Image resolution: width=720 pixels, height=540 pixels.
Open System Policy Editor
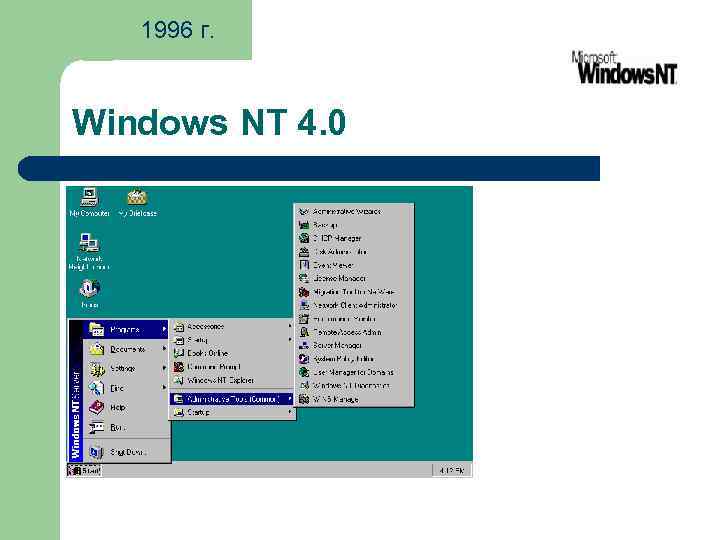point(354,359)
